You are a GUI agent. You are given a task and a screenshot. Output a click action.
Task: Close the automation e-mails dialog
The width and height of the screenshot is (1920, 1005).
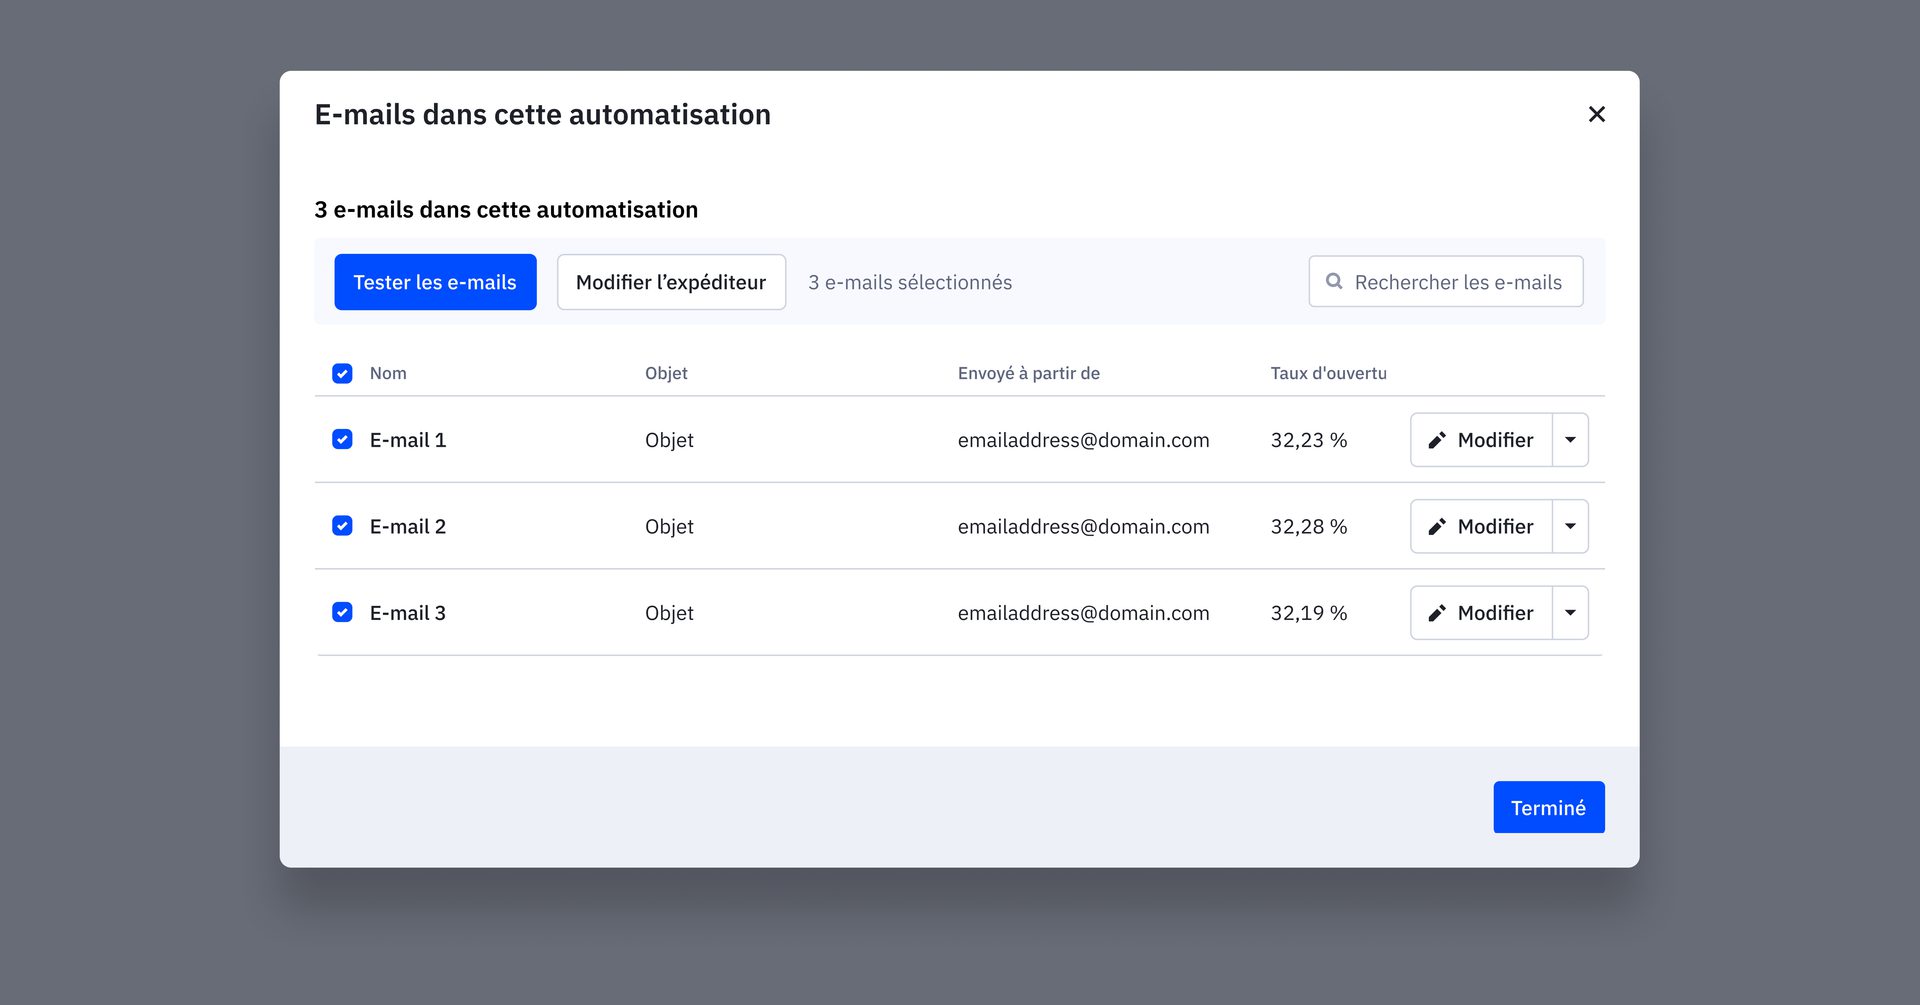1596,114
